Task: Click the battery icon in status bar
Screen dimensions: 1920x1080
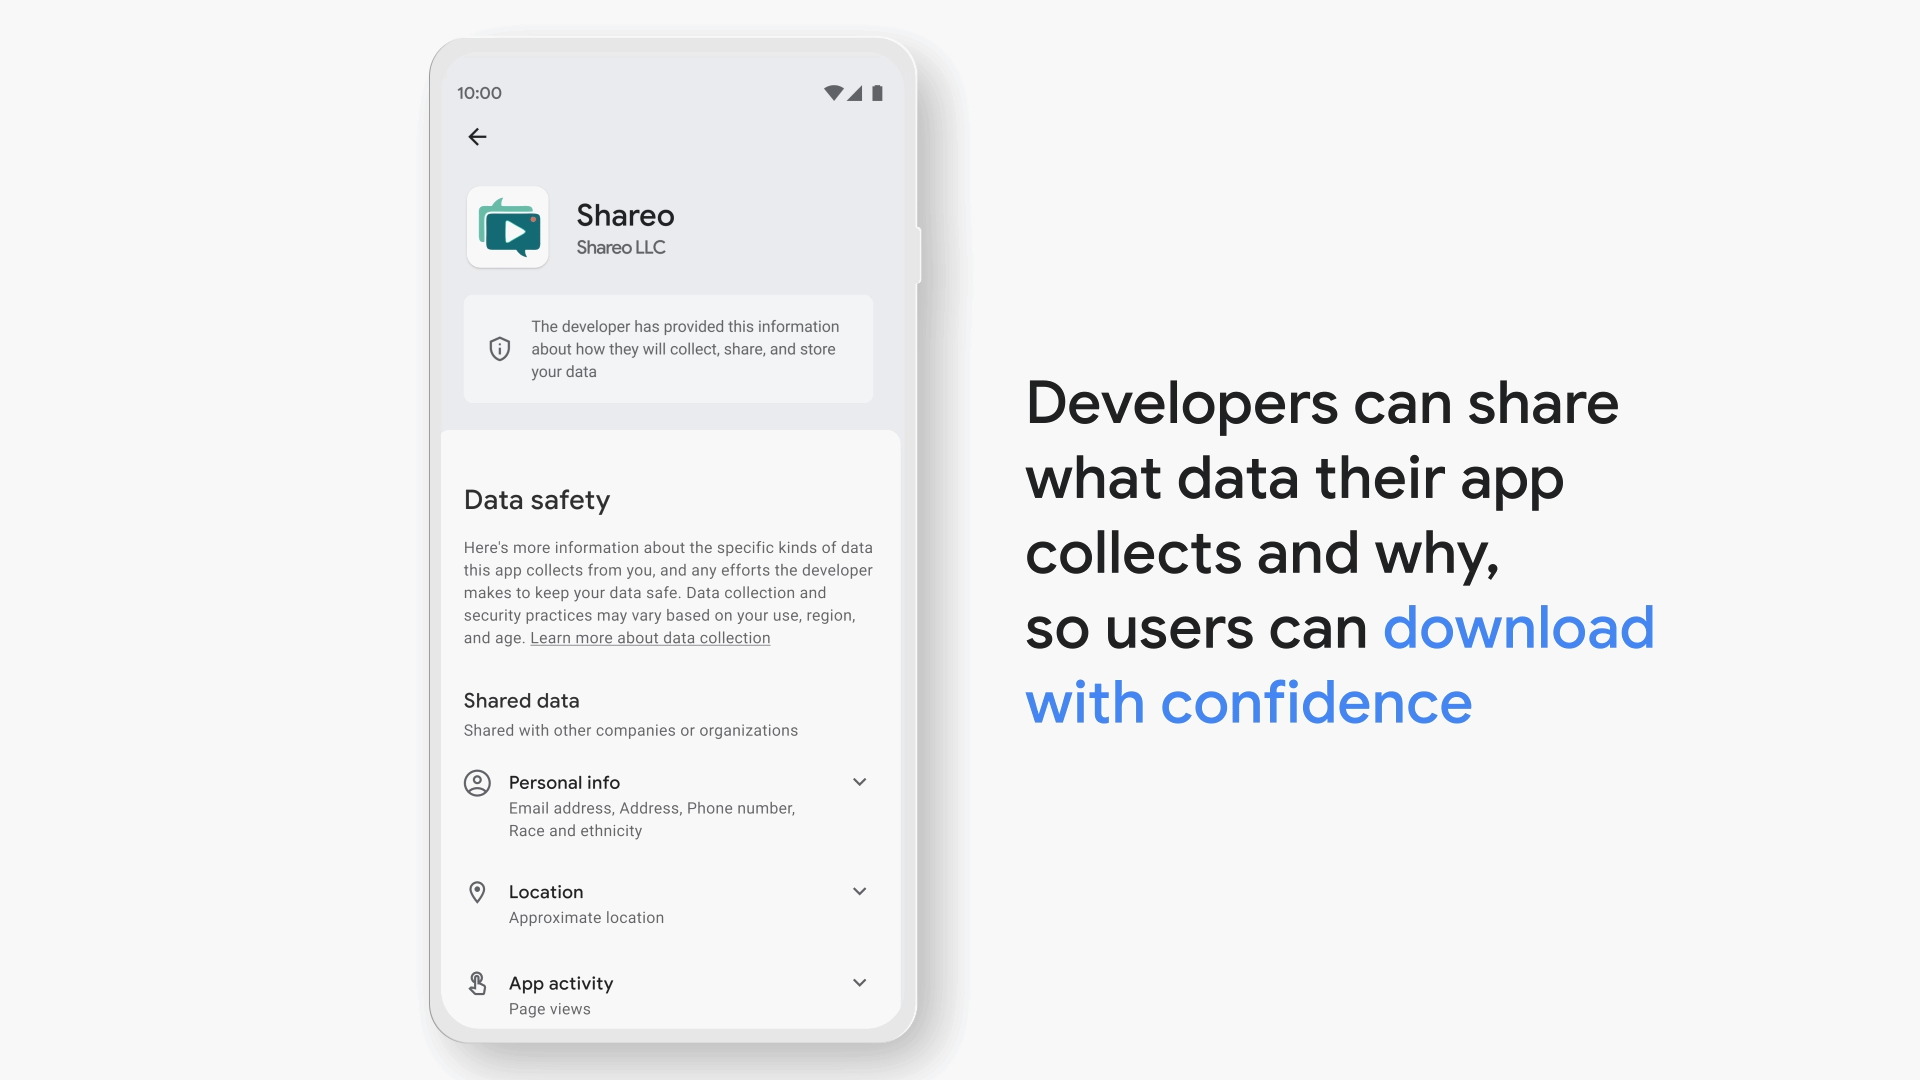Action: click(x=877, y=92)
